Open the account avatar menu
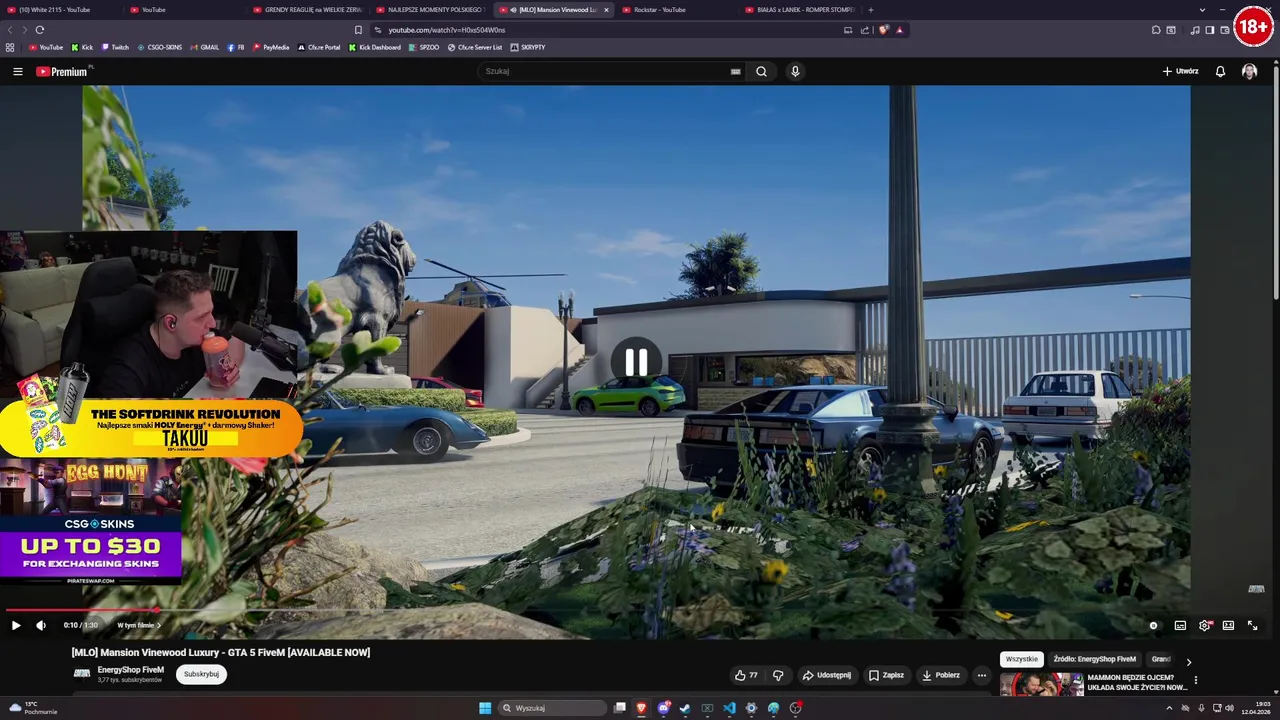This screenshot has height=720, width=1280. (1249, 71)
